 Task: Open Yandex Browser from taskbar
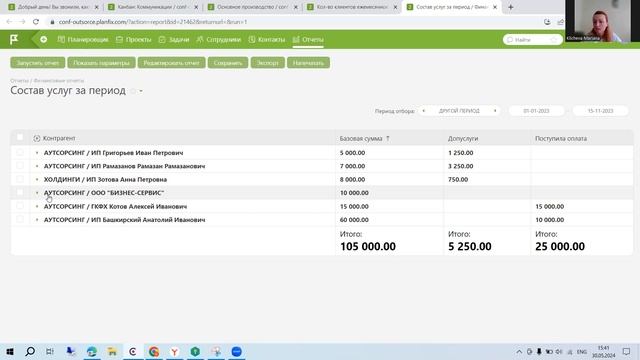pyautogui.click(x=174, y=351)
